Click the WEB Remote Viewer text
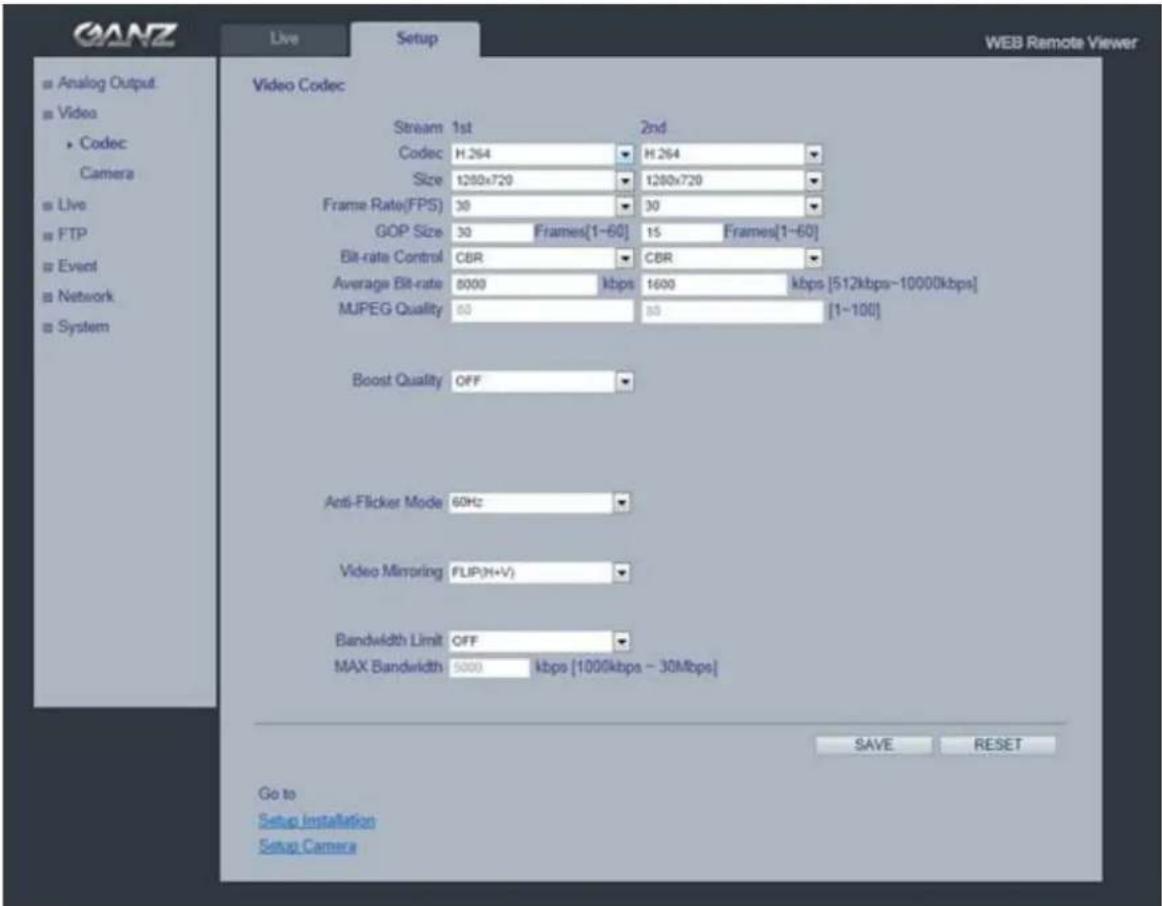 [x=1060, y=43]
